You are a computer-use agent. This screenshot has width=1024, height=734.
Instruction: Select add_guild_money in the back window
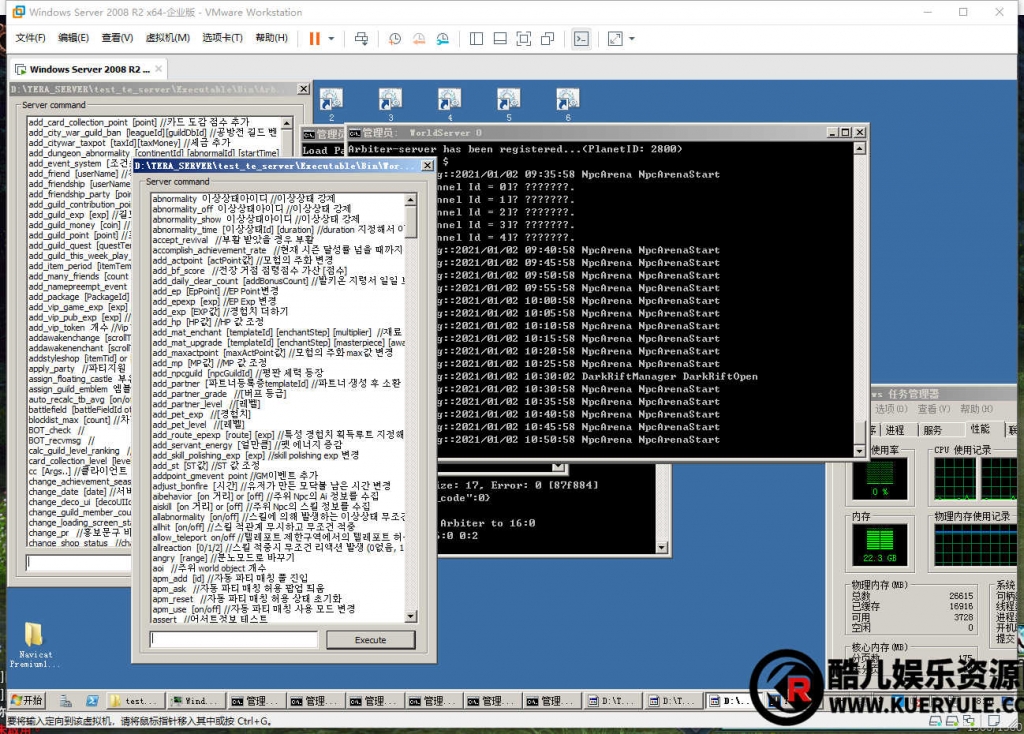(79, 225)
